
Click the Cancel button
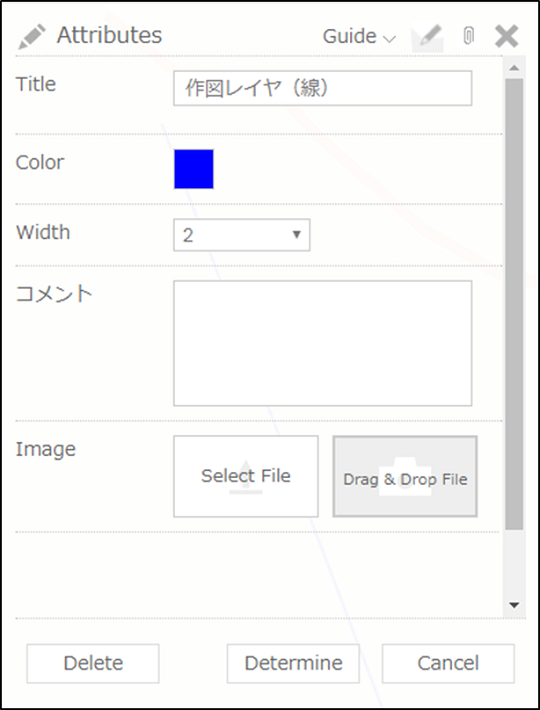tap(448, 663)
